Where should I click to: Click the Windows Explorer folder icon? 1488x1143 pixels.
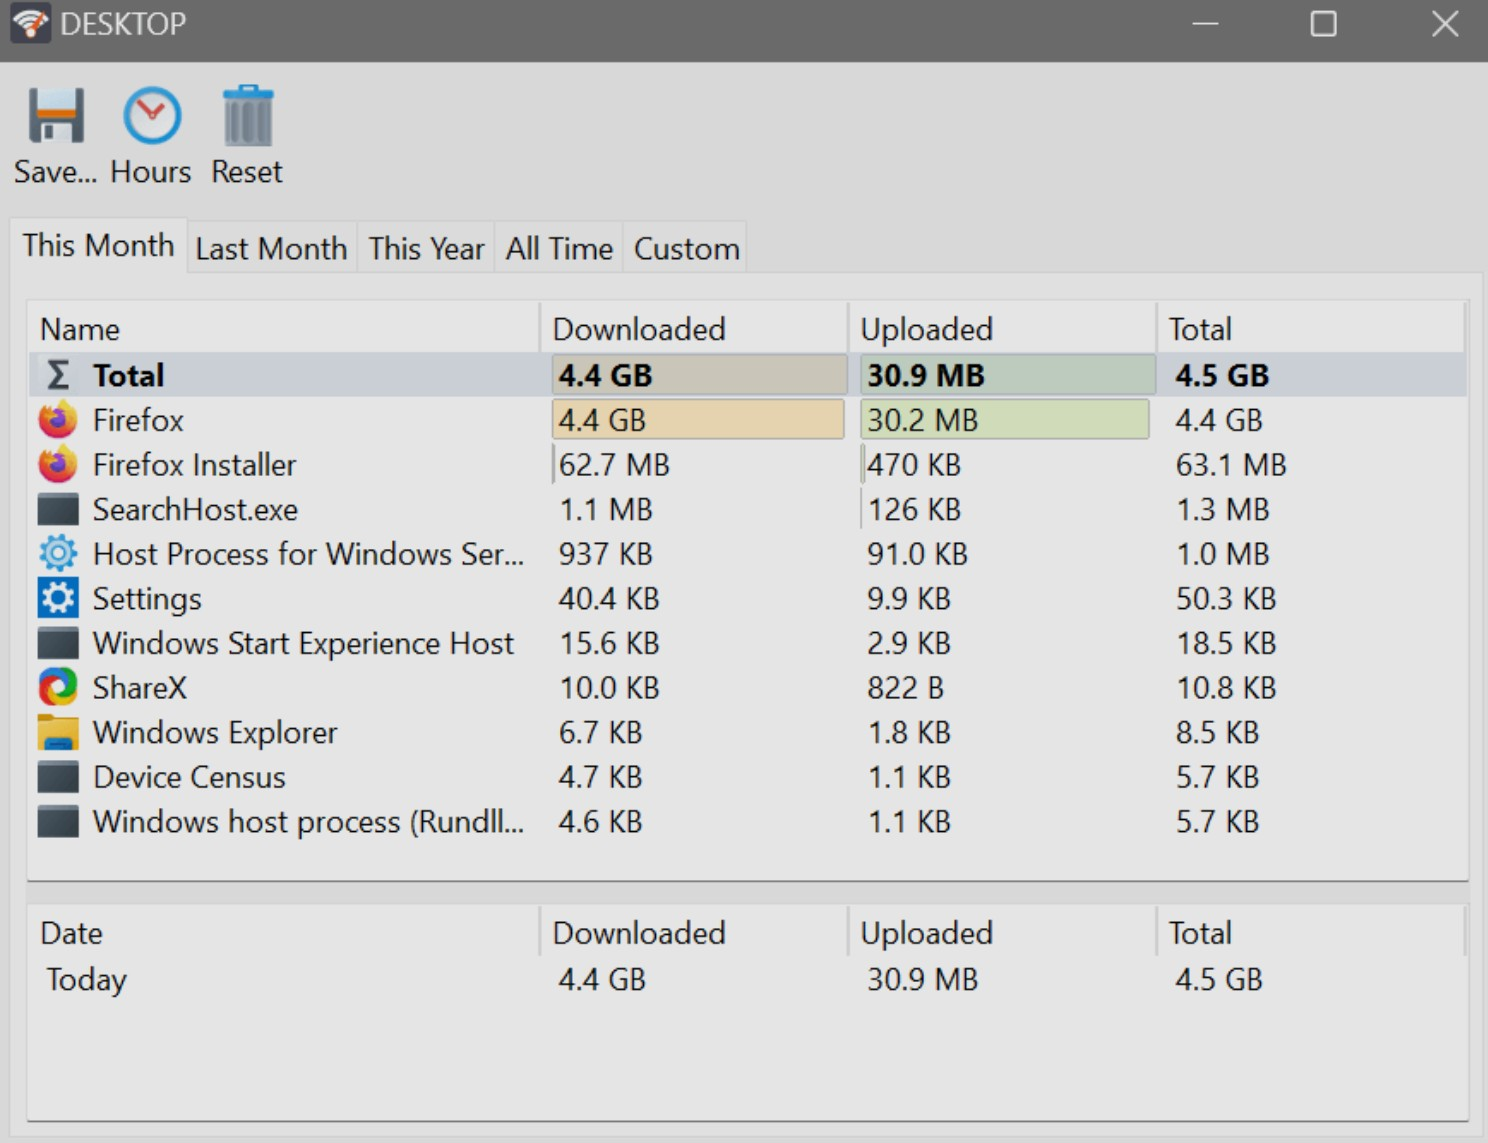(58, 732)
